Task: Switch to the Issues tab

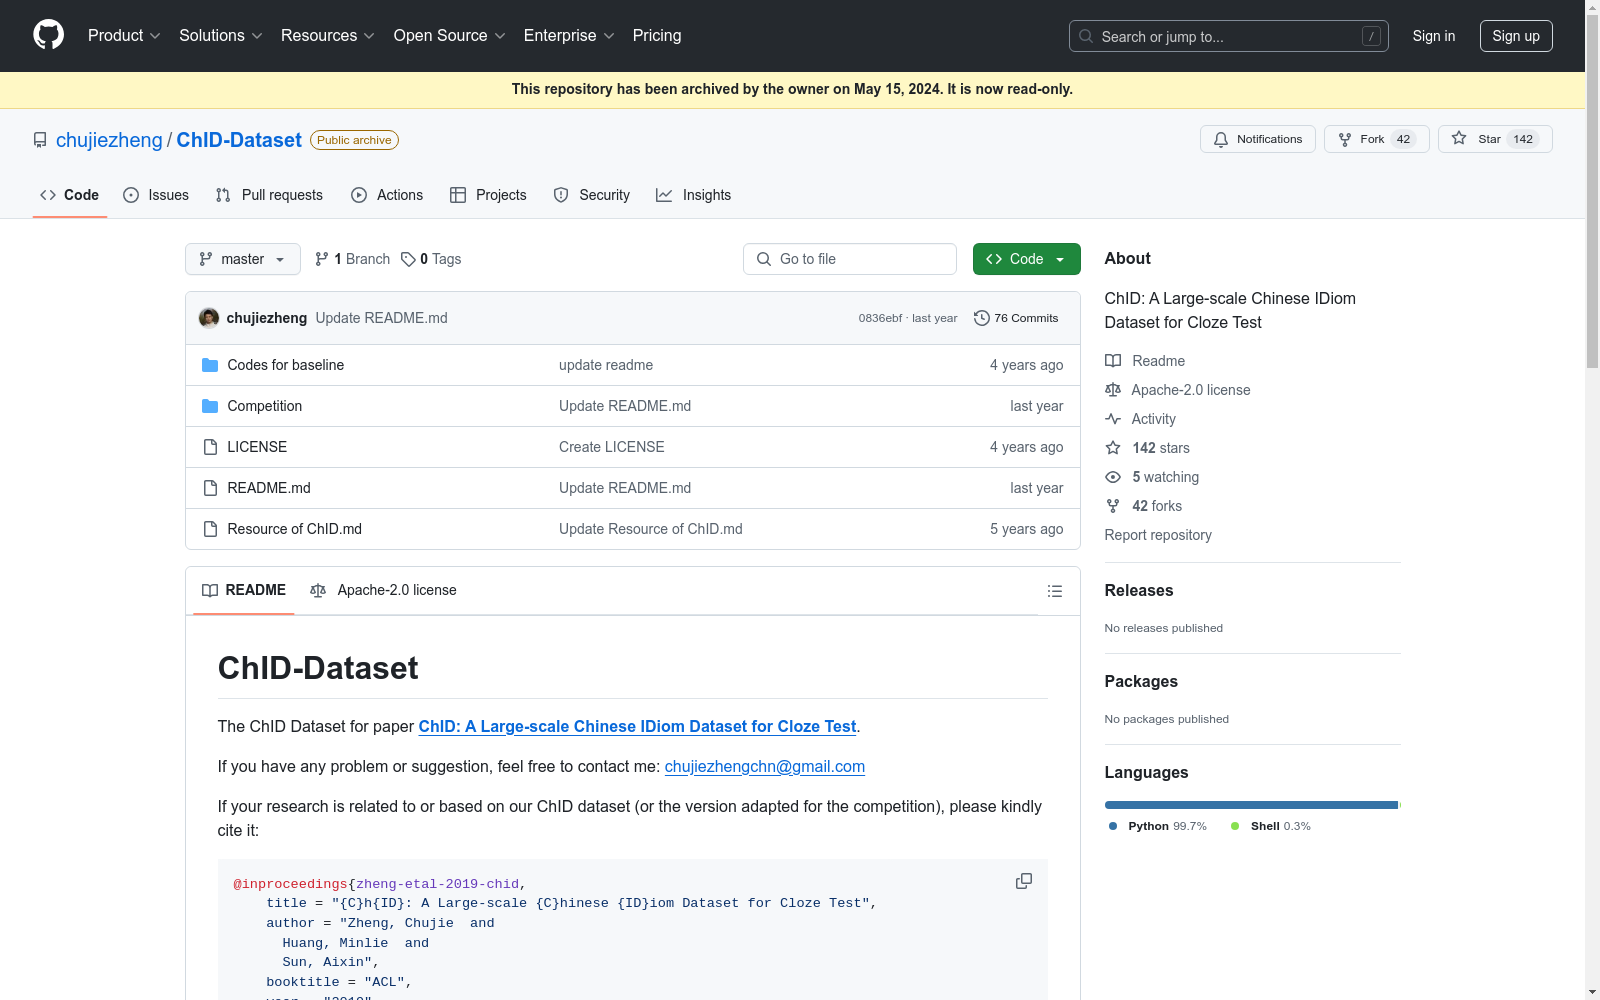Action: (x=156, y=195)
